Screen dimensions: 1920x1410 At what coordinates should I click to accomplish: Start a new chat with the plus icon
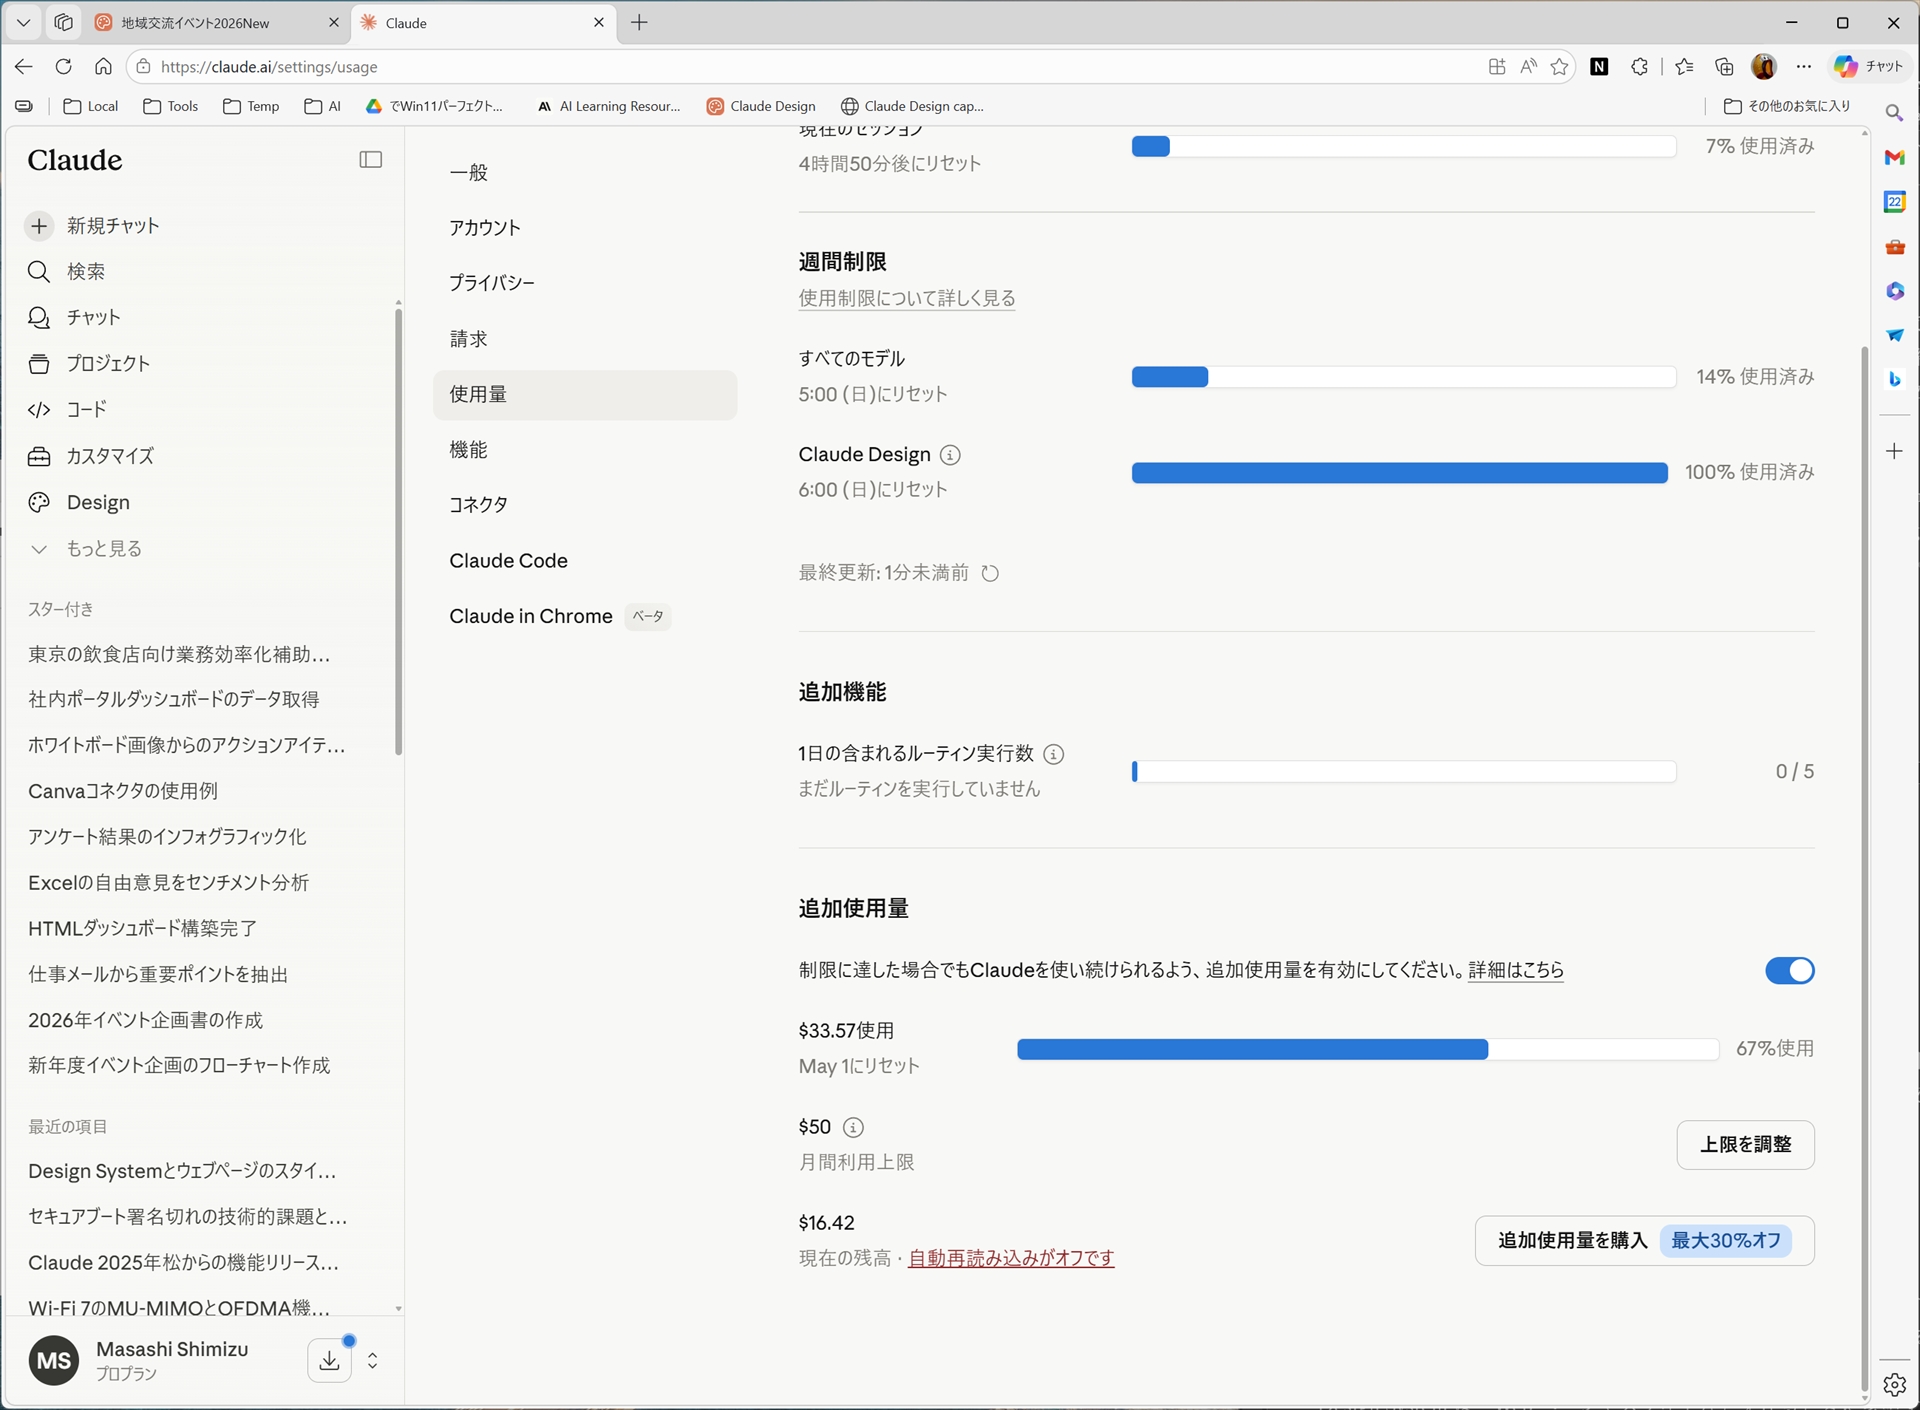[x=39, y=226]
